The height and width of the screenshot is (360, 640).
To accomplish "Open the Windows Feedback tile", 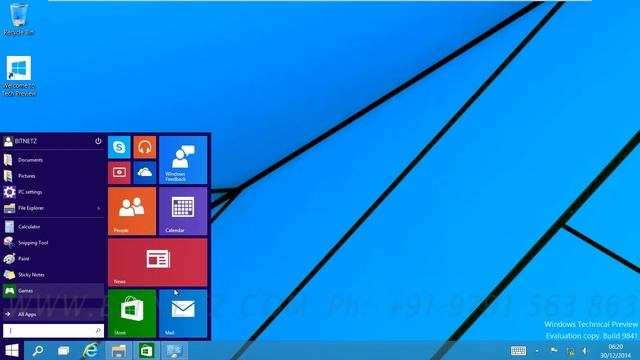I will pos(183,160).
